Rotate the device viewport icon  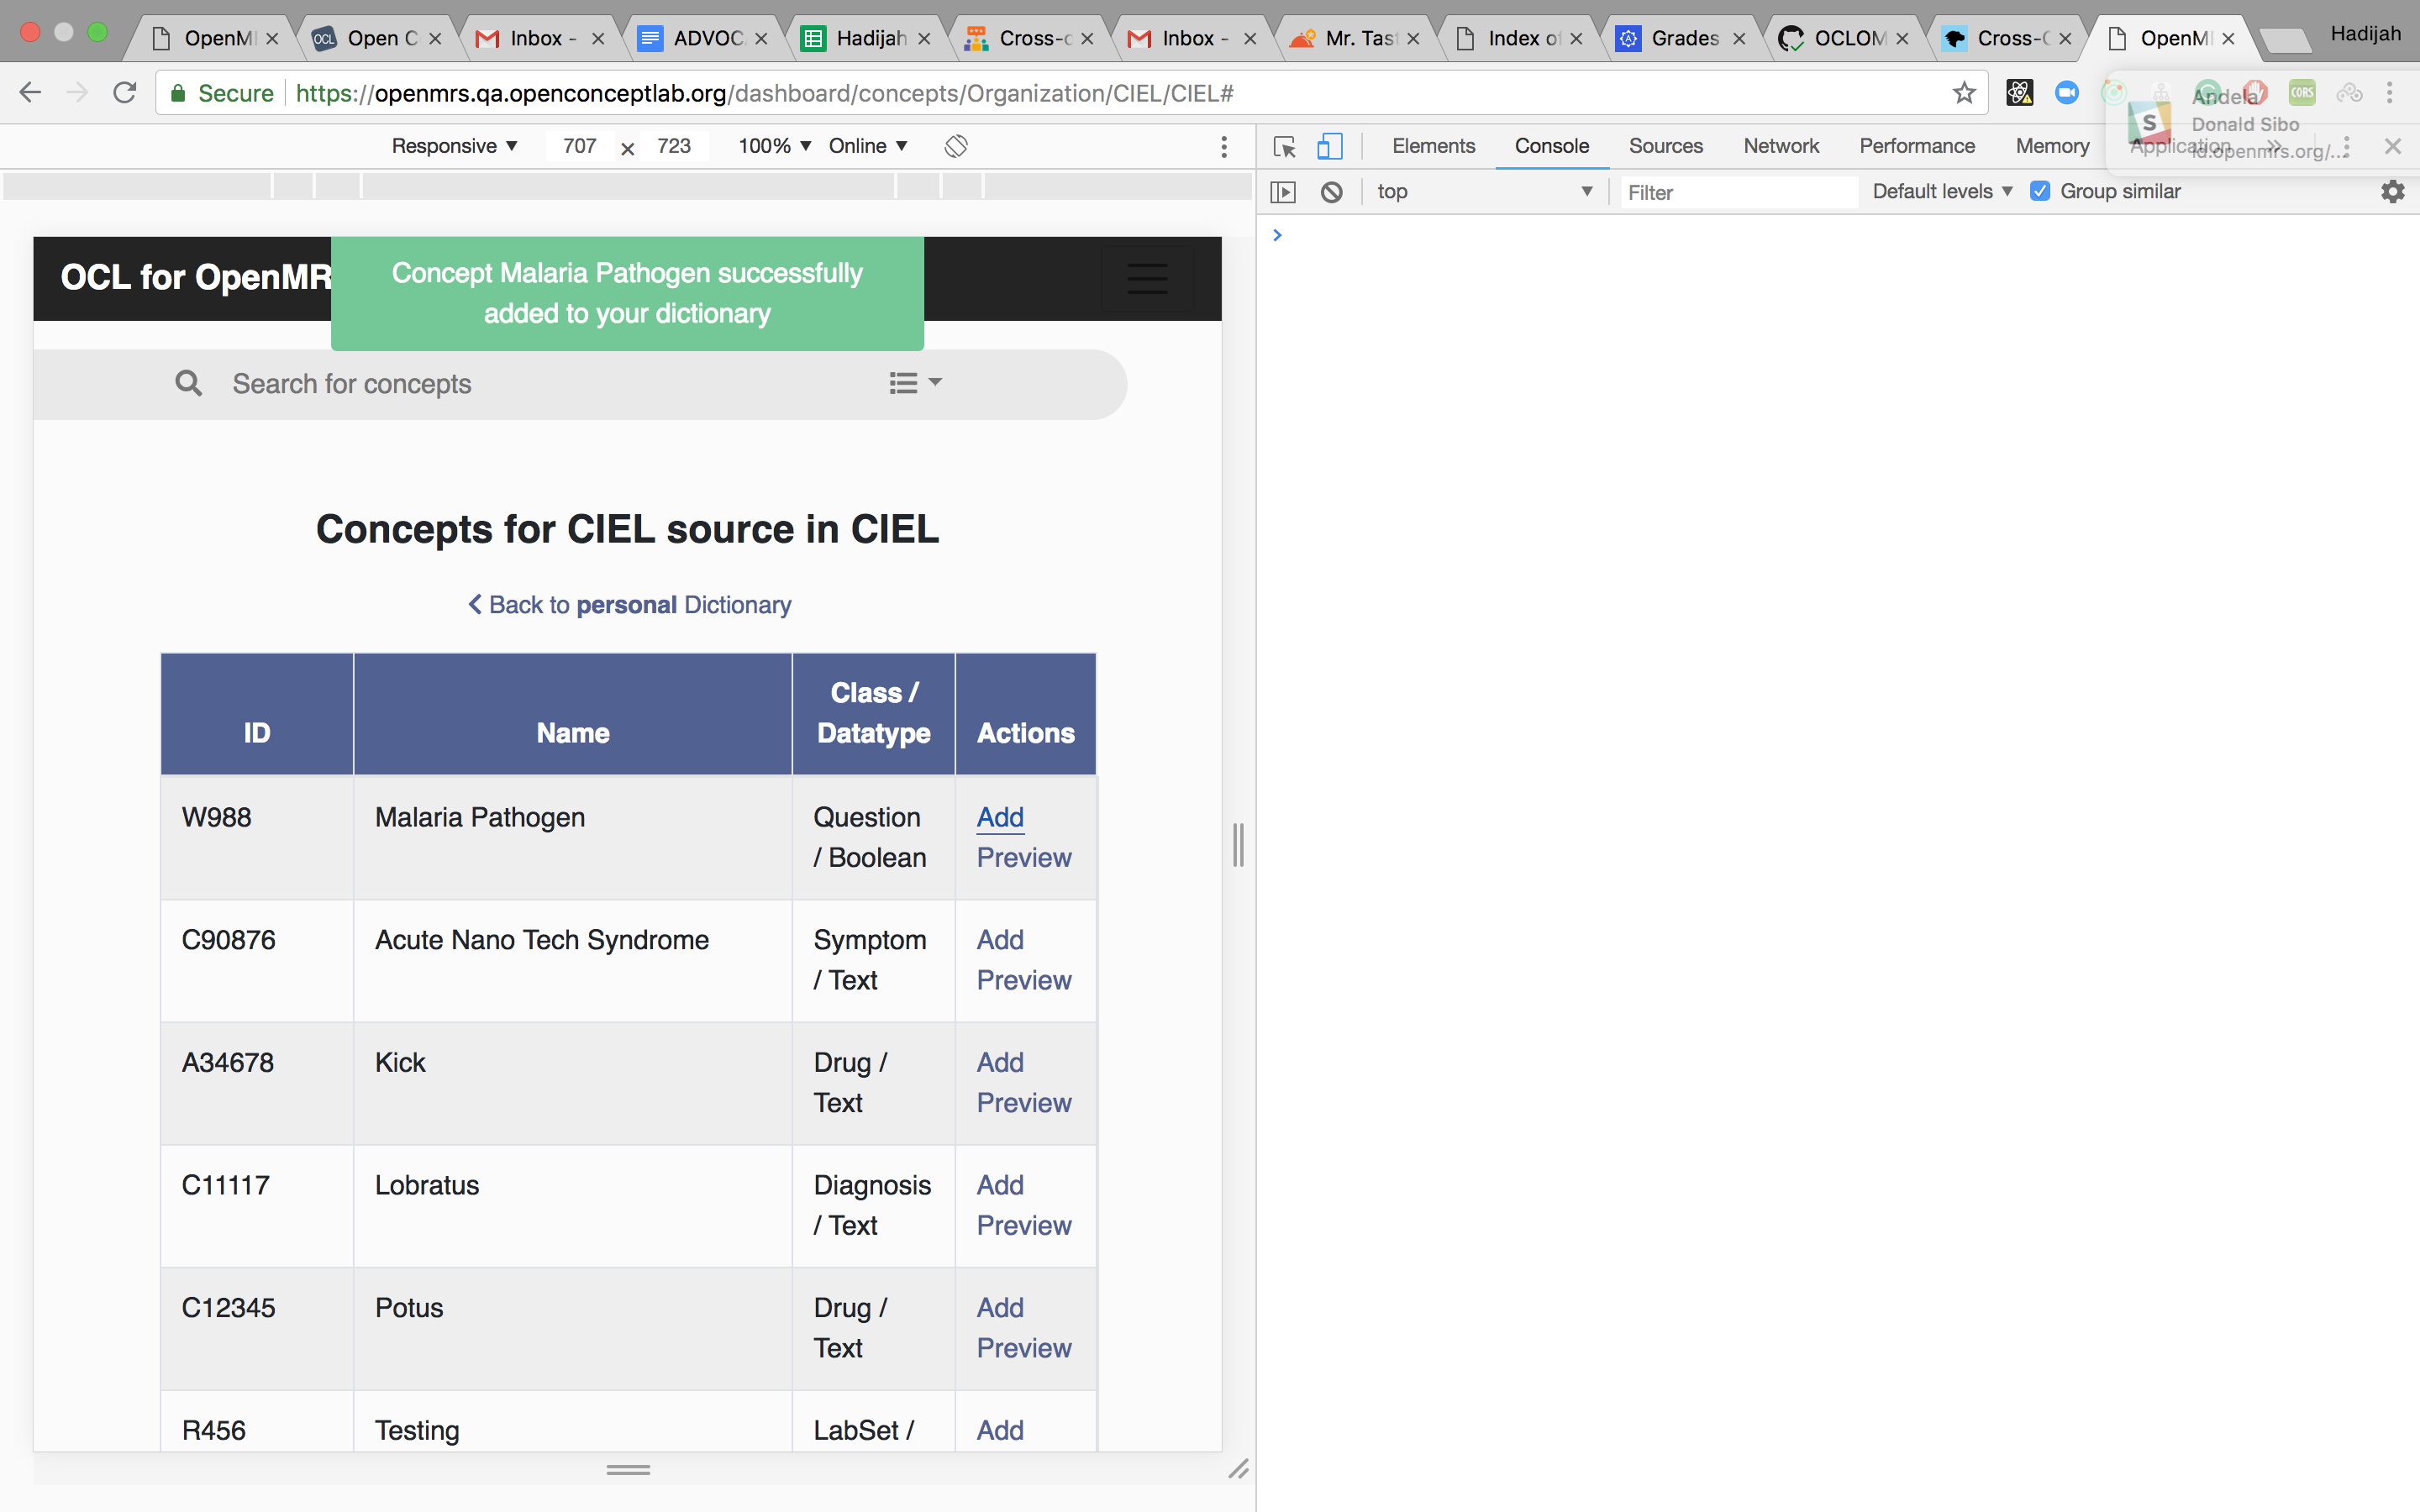[956, 146]
